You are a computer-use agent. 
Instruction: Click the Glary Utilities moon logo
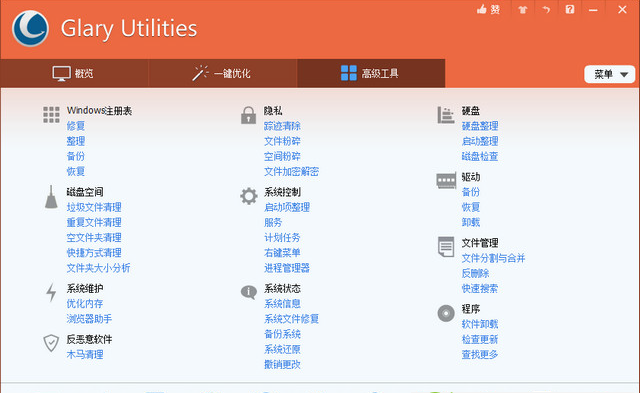pyautogui.click(x=30, y=28)
